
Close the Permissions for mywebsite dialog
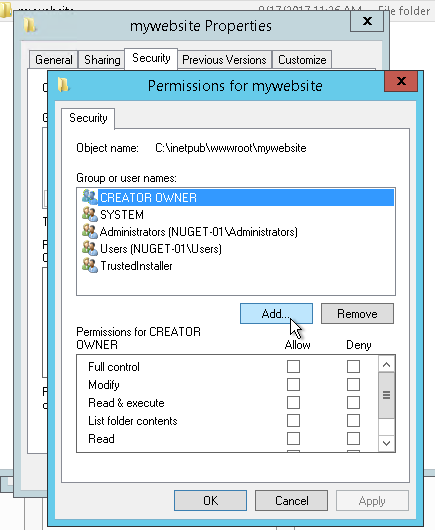[x=401, y=81]
